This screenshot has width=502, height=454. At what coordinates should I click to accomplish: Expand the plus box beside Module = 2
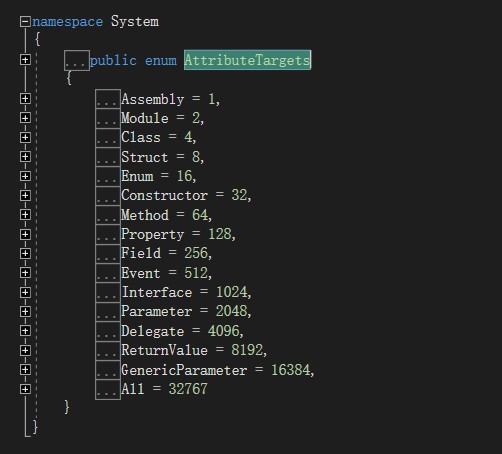[25, 118]
